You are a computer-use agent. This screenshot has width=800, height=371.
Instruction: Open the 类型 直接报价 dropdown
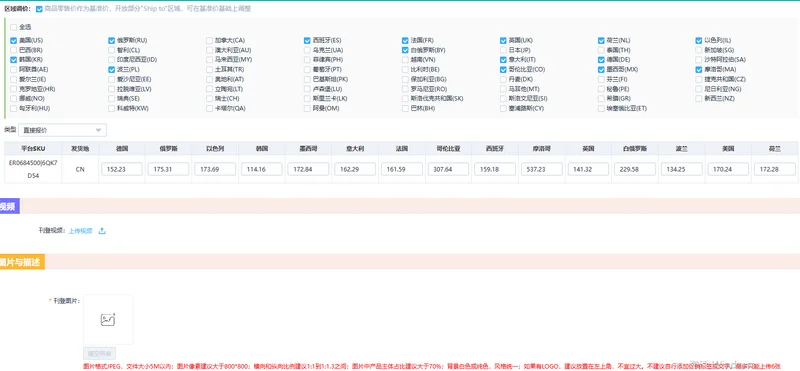pyautogui.click(x=62, y=130)
